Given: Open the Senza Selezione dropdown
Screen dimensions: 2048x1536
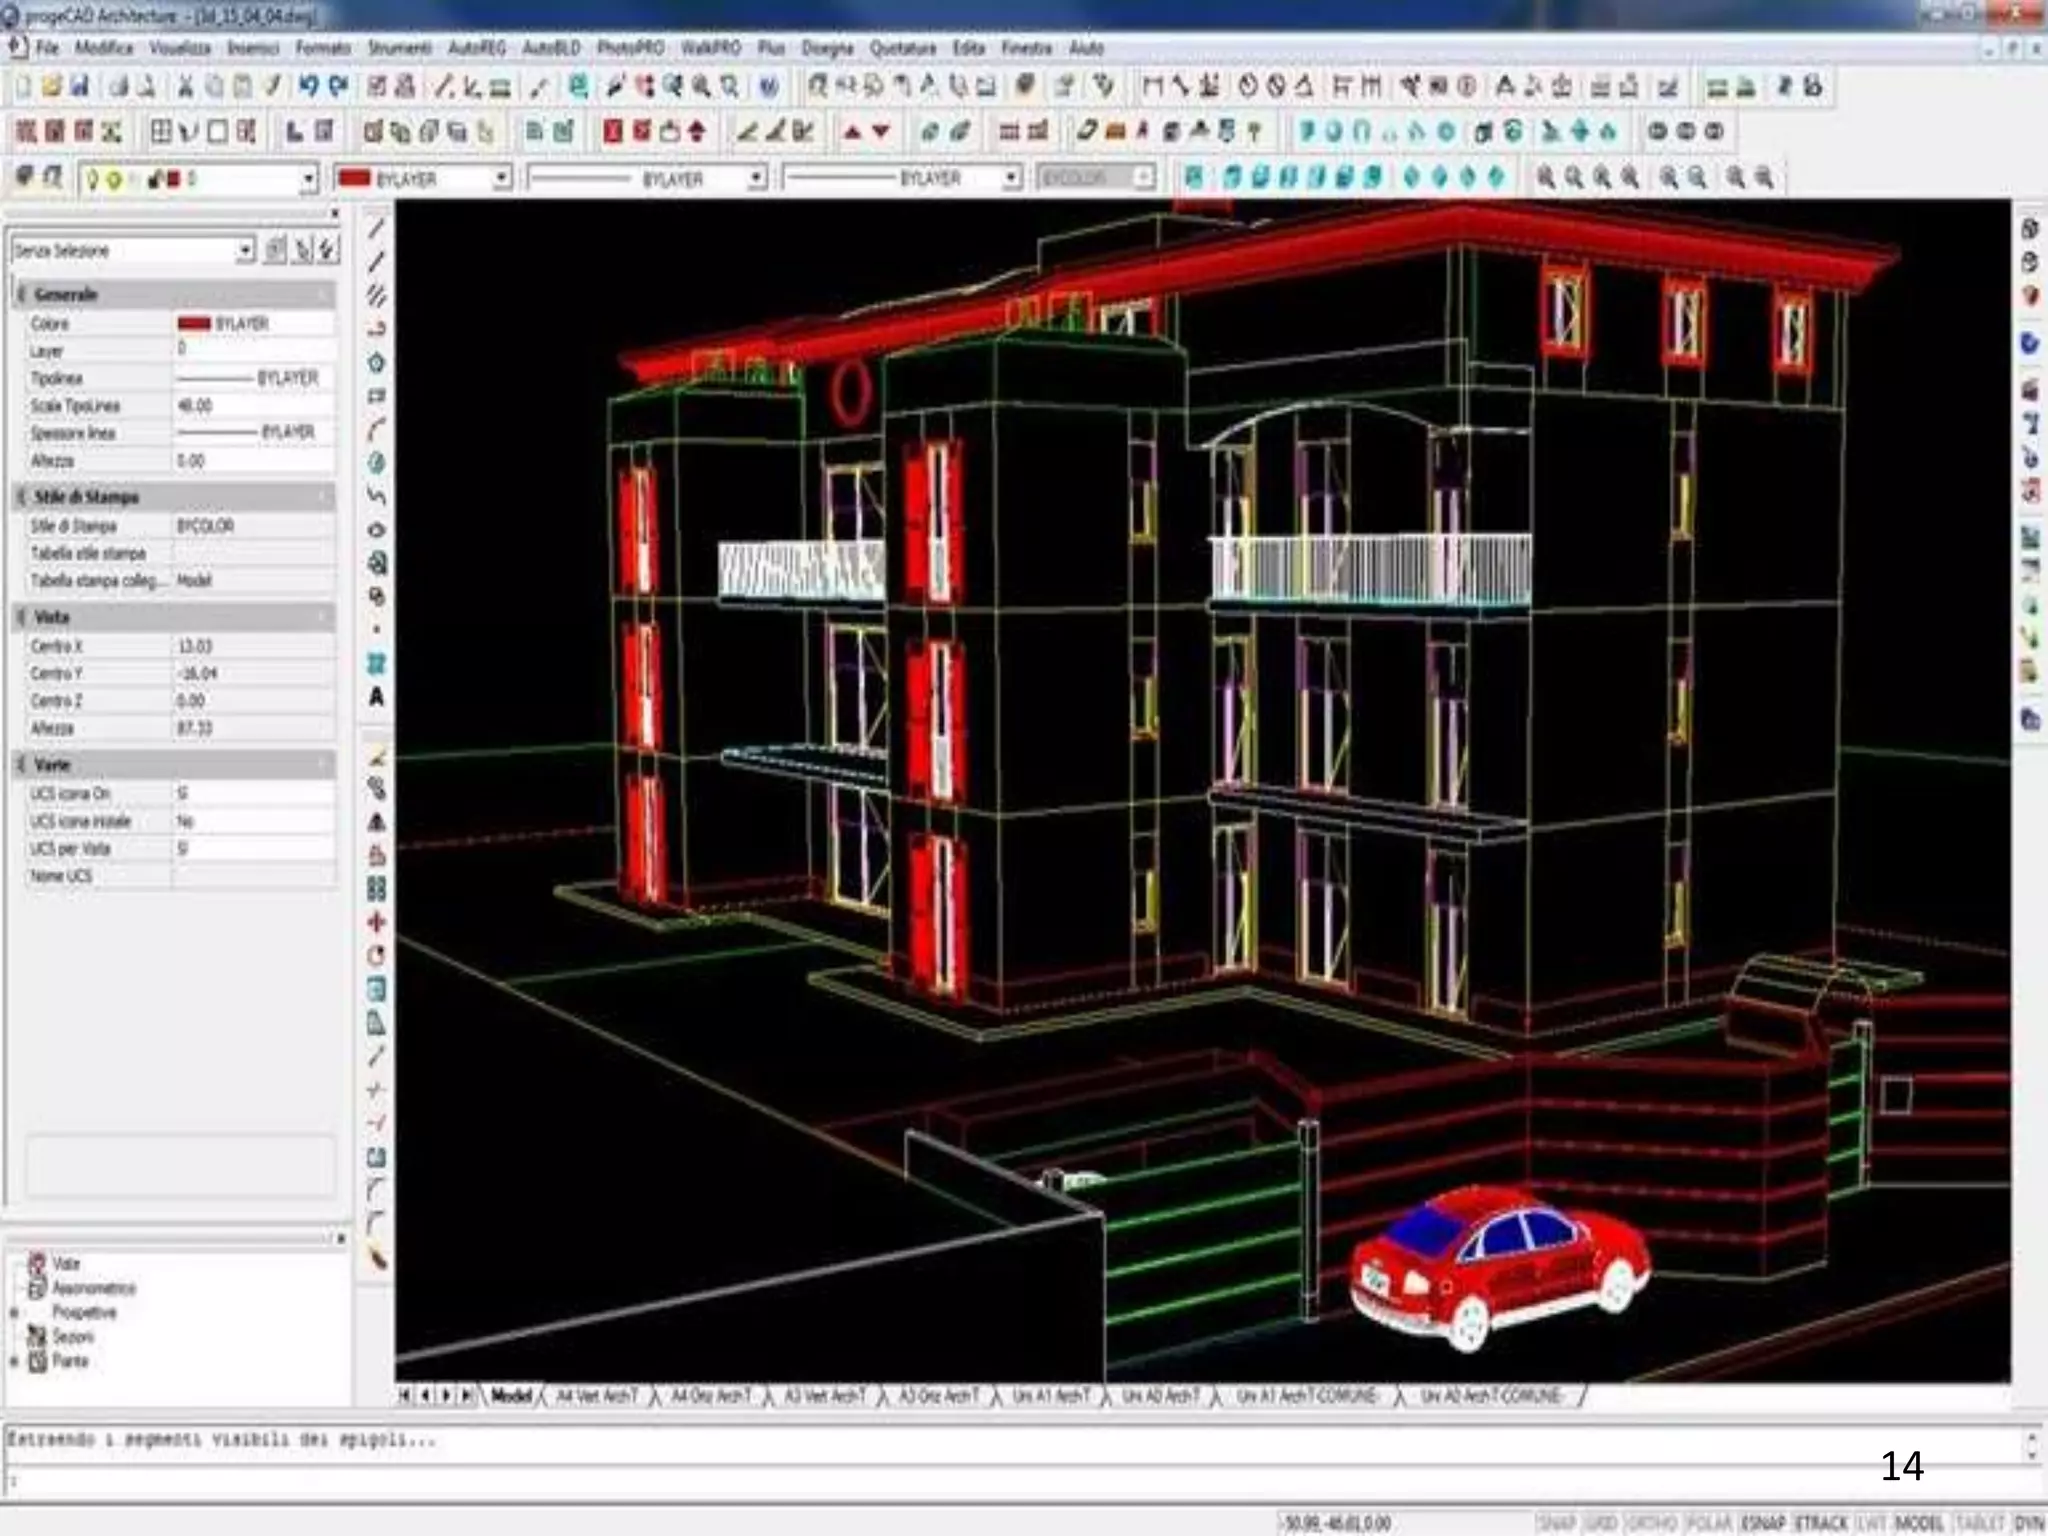Looking at the screenshot, I should [245, 250].
